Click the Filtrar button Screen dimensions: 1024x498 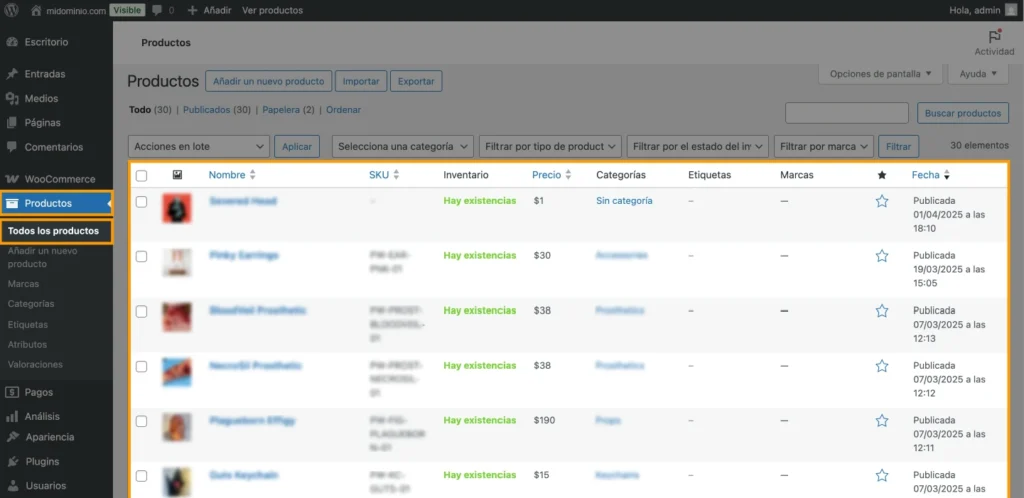click(899, 147)
